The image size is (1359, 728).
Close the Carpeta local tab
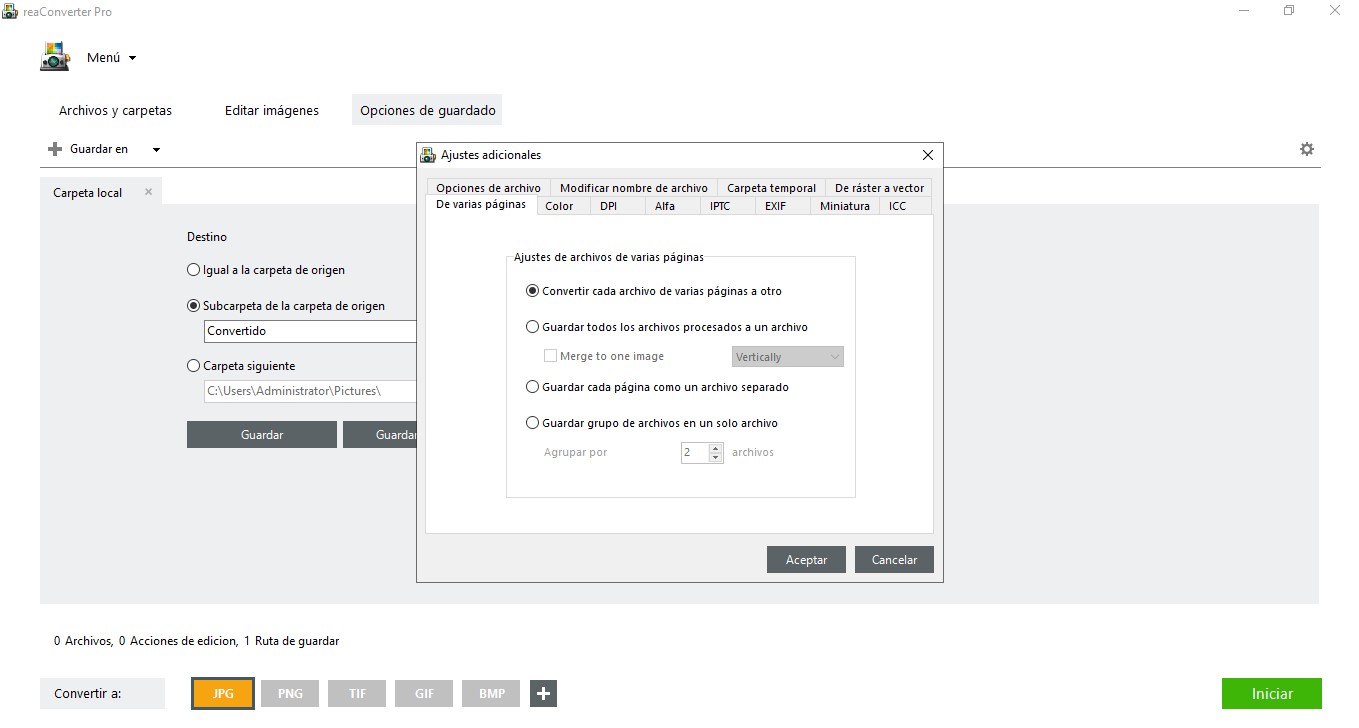pos(148,192)
